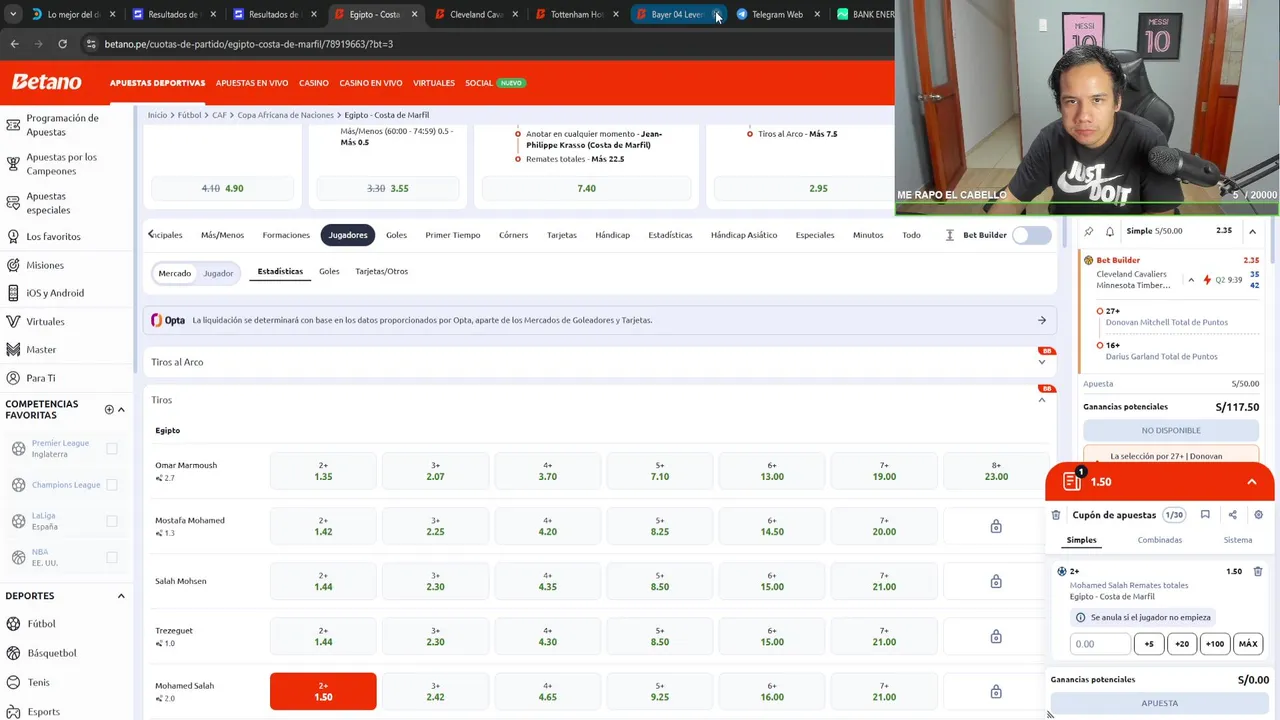Viewport: 1280px width, 720px height.
Task: Reload the page with the browser refresh icon
Action: [62, 44]
